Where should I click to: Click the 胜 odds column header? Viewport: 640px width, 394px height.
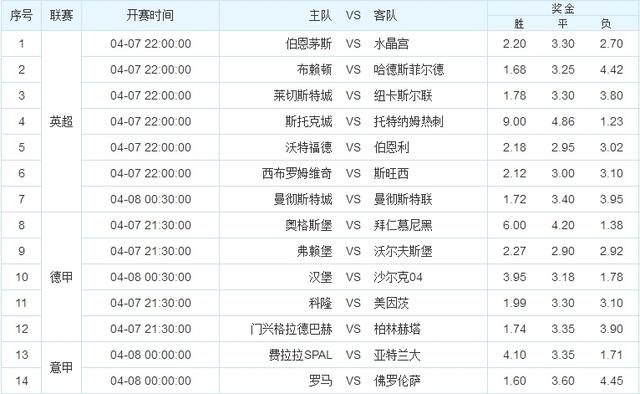click(x=518, y=24)
